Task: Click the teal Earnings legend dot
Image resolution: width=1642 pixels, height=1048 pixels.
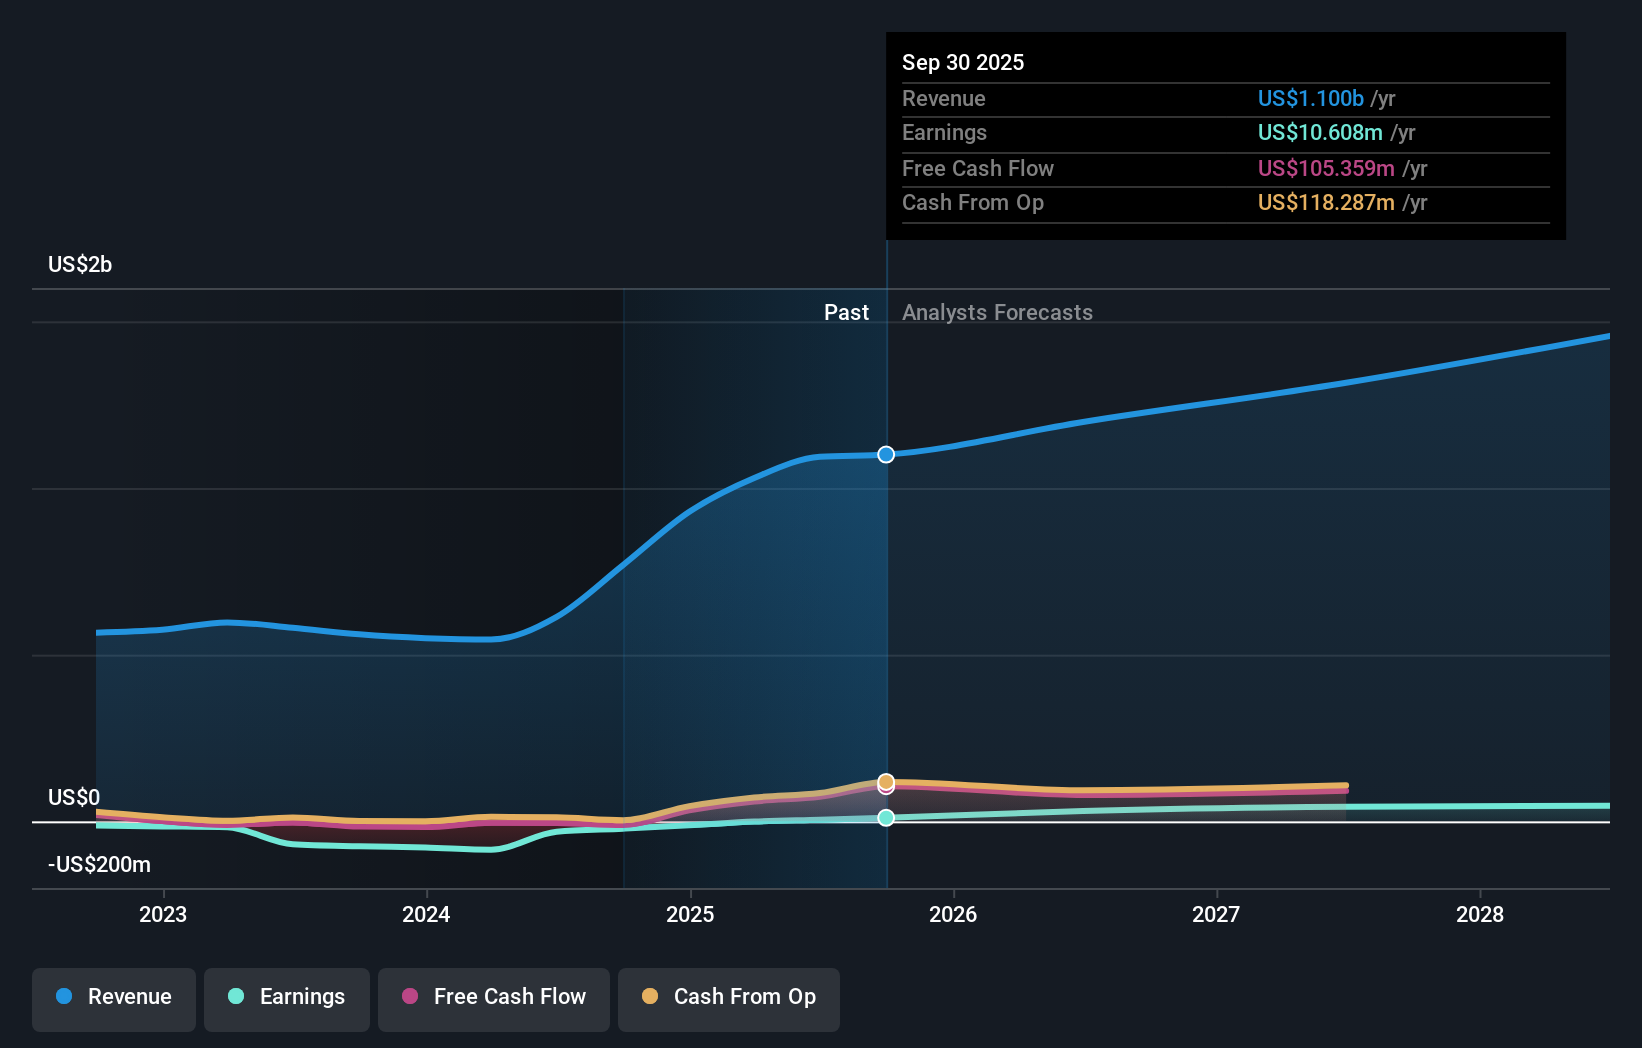Action: [x=236, y=997]
